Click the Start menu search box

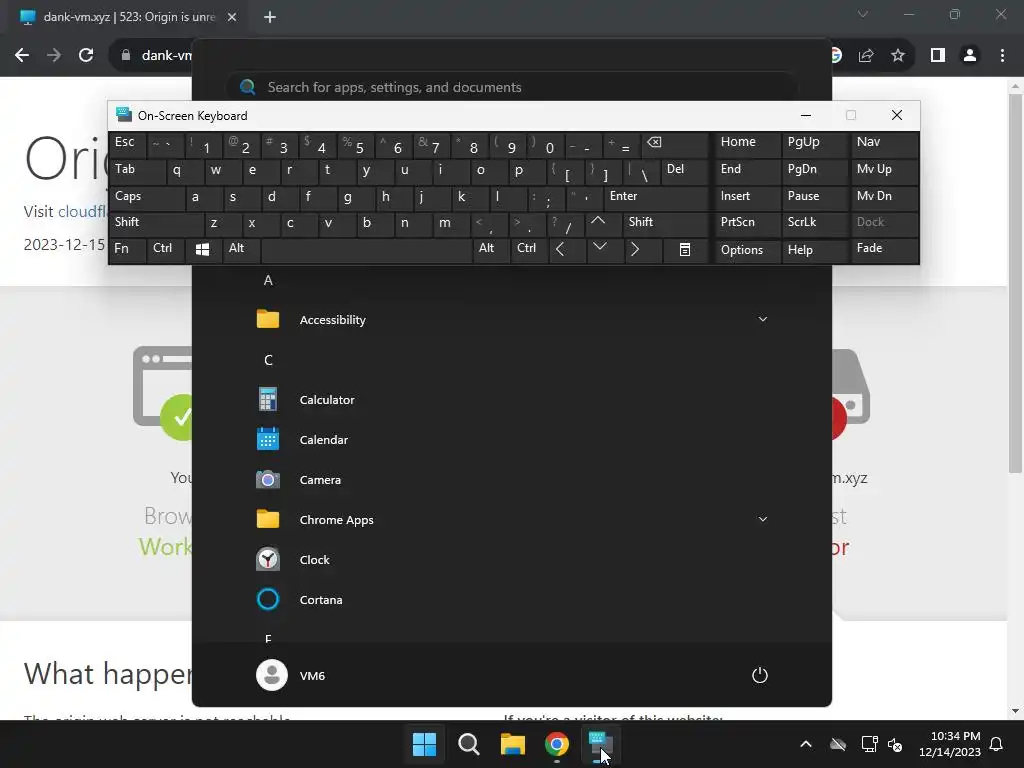pyautogui.click(x=512, y=87)
